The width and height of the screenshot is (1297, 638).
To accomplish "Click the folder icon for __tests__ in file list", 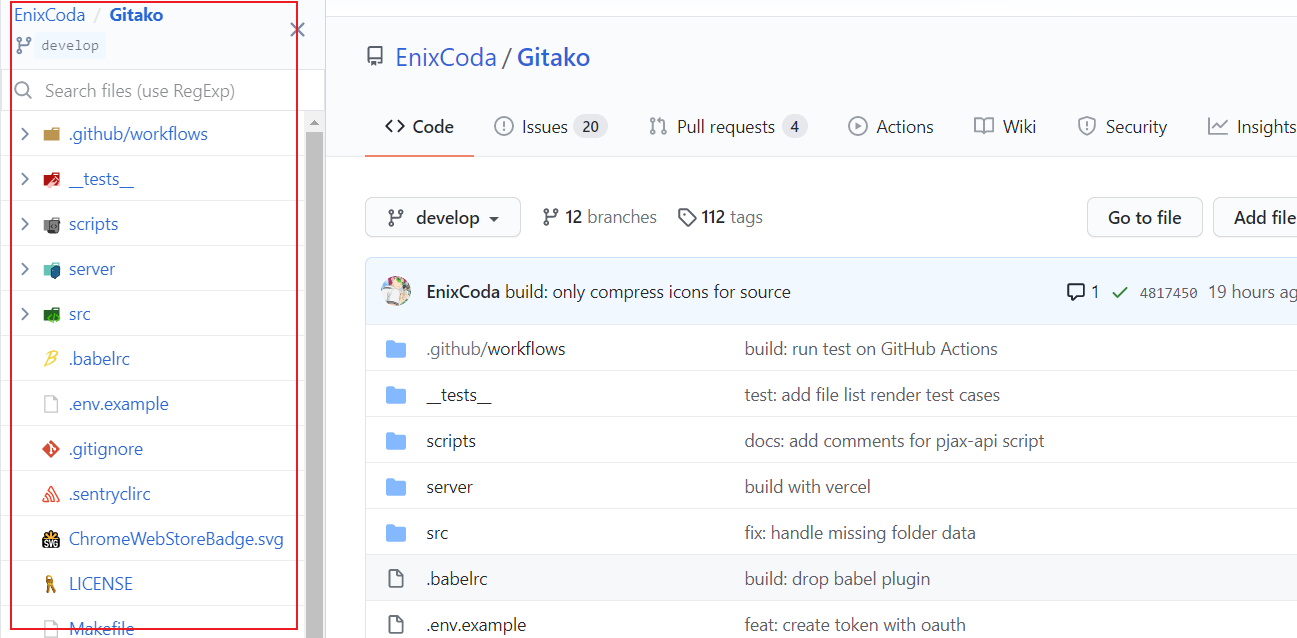I will 396,395.
